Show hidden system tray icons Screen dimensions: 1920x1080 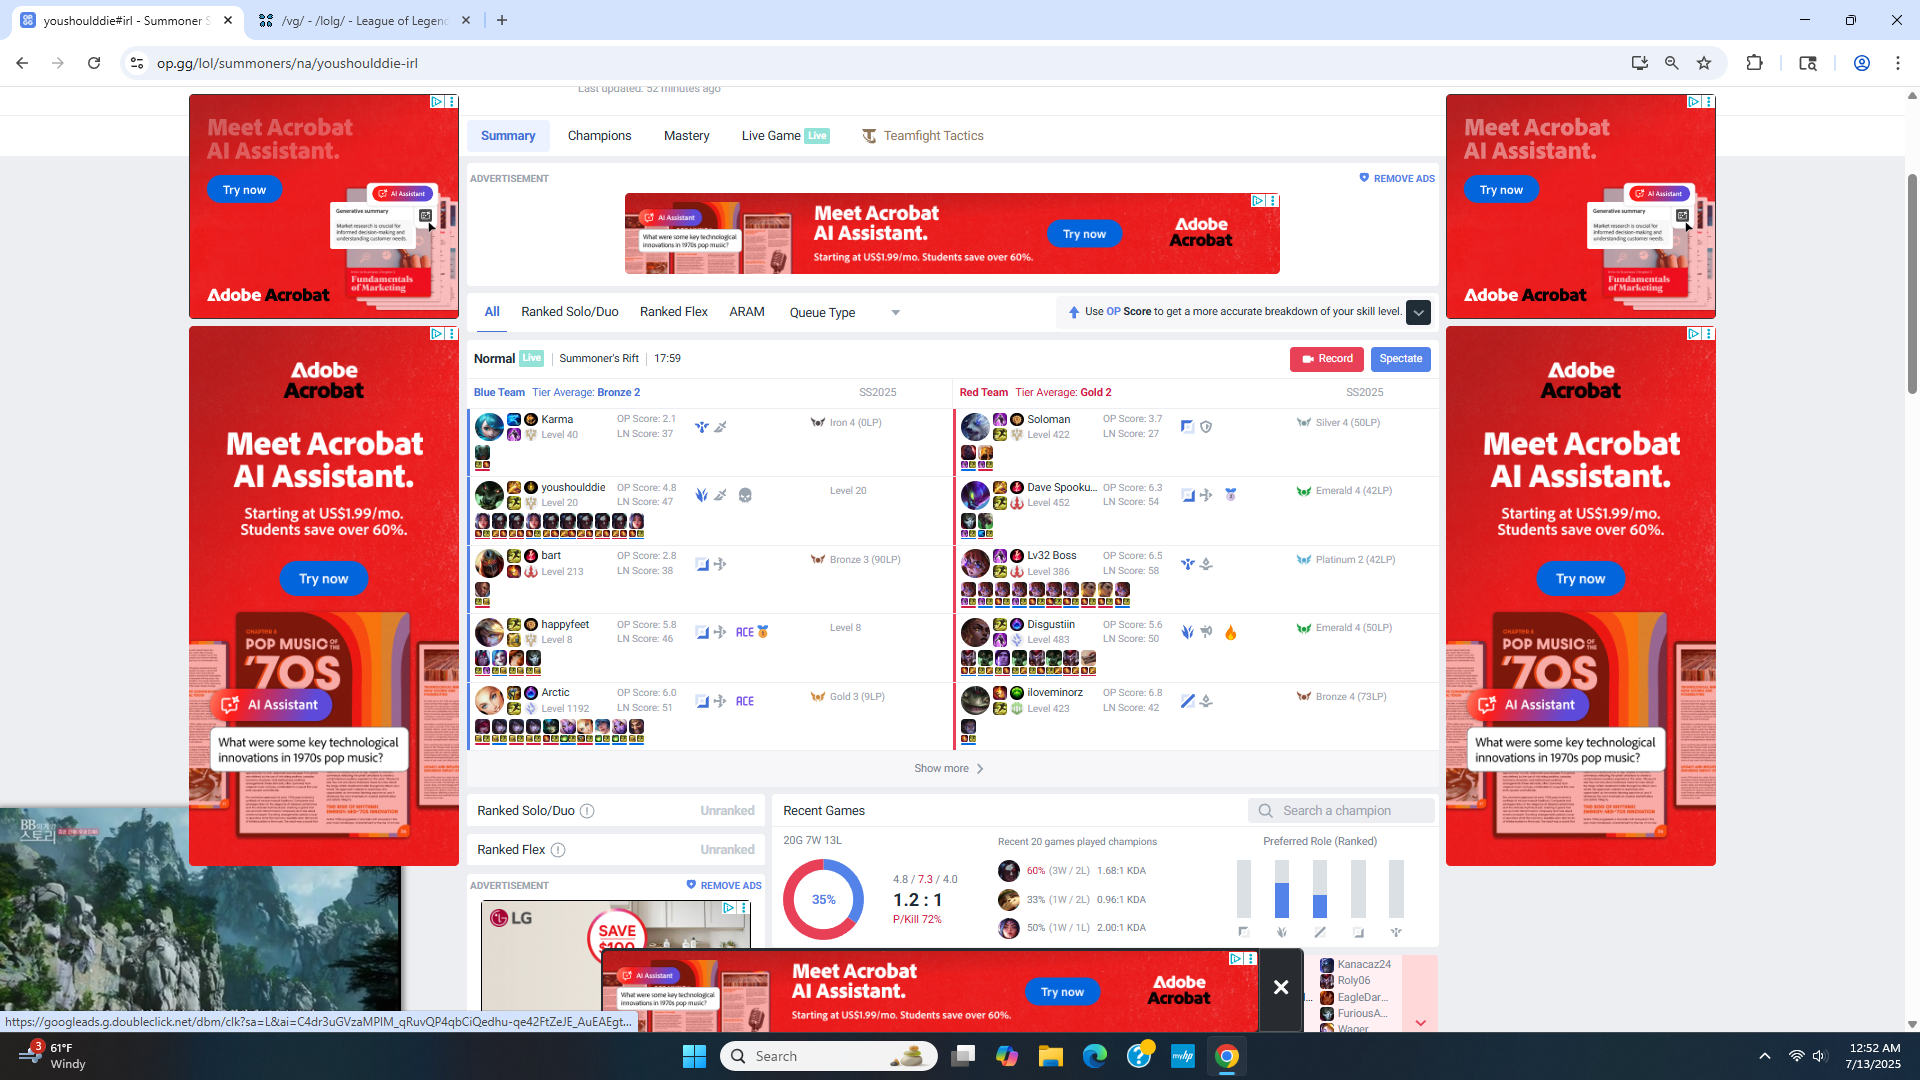[x=1765, y=1056]
